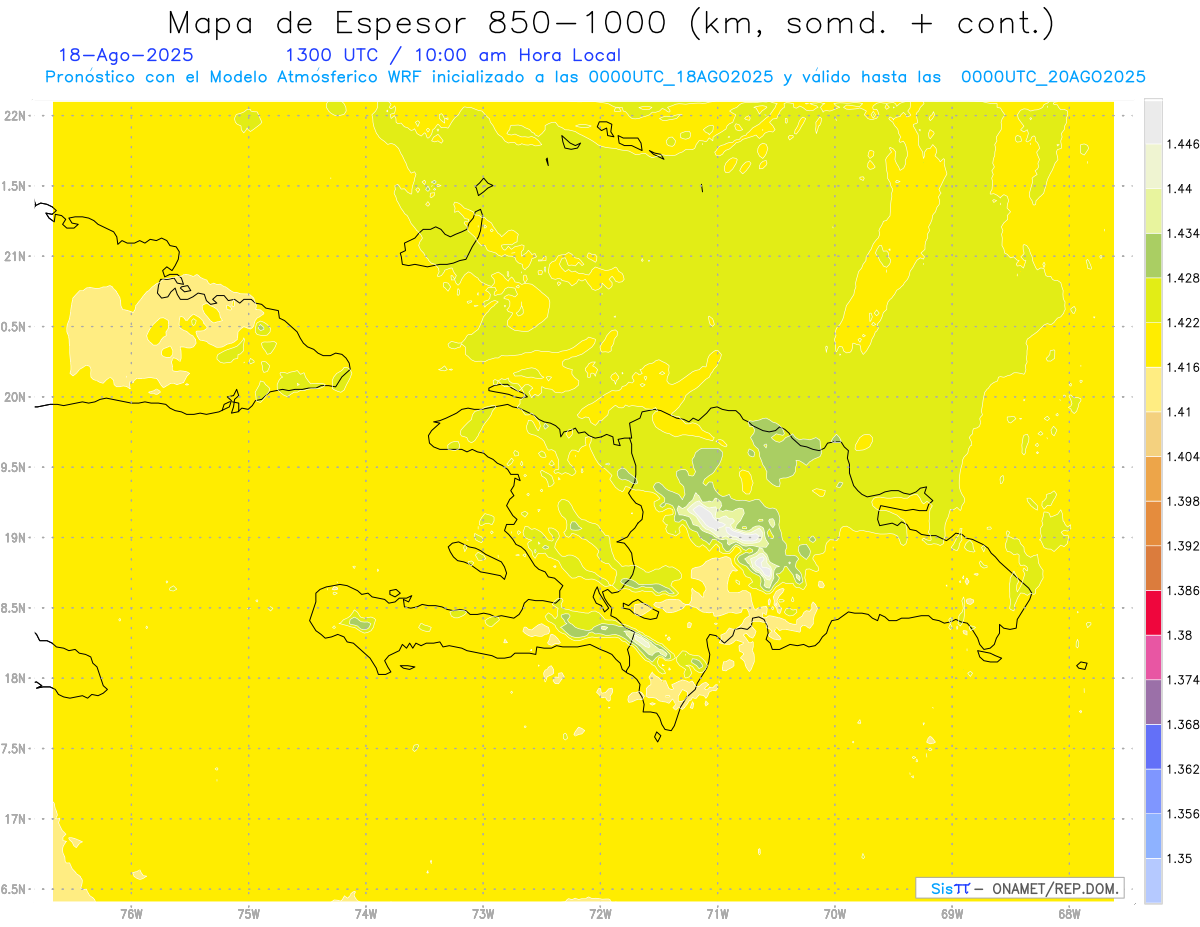This screenshot has height=927, width=1200.
Task: Click the red legend swatch between 1.38 and 1.386
Action: pyautogui.click(x=1153, y=613)
